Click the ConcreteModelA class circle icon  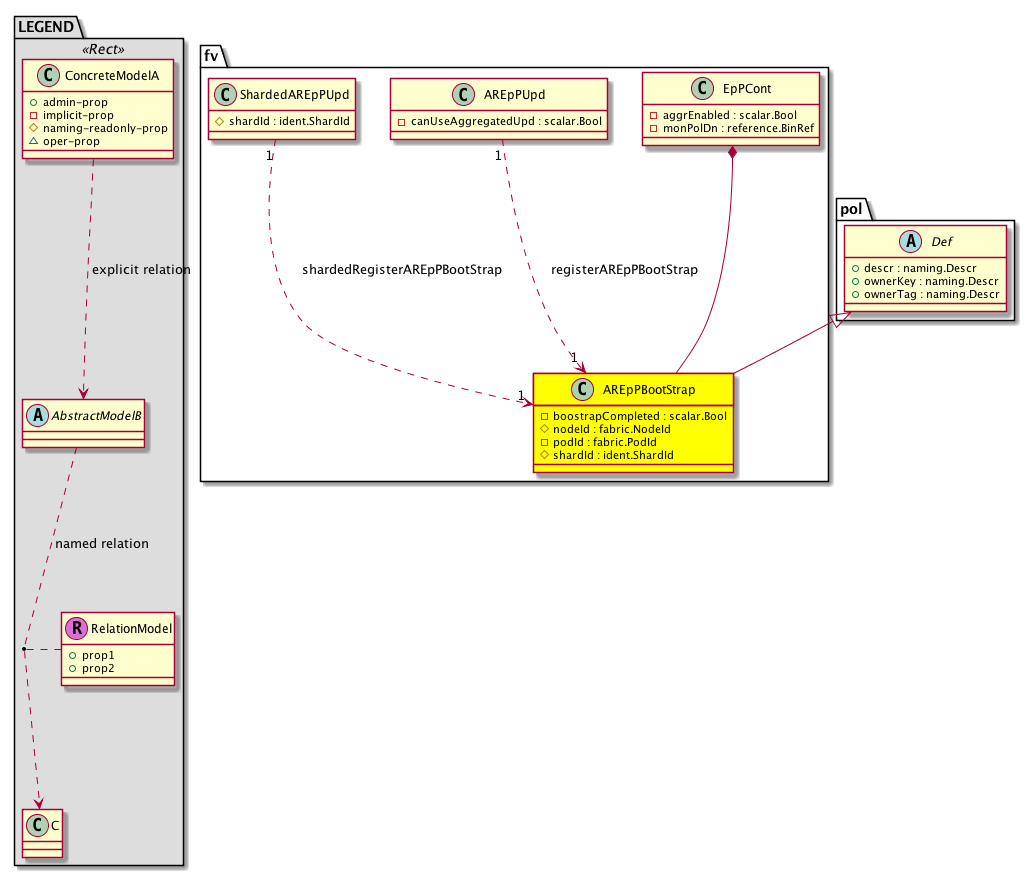[x=39, y=77]
